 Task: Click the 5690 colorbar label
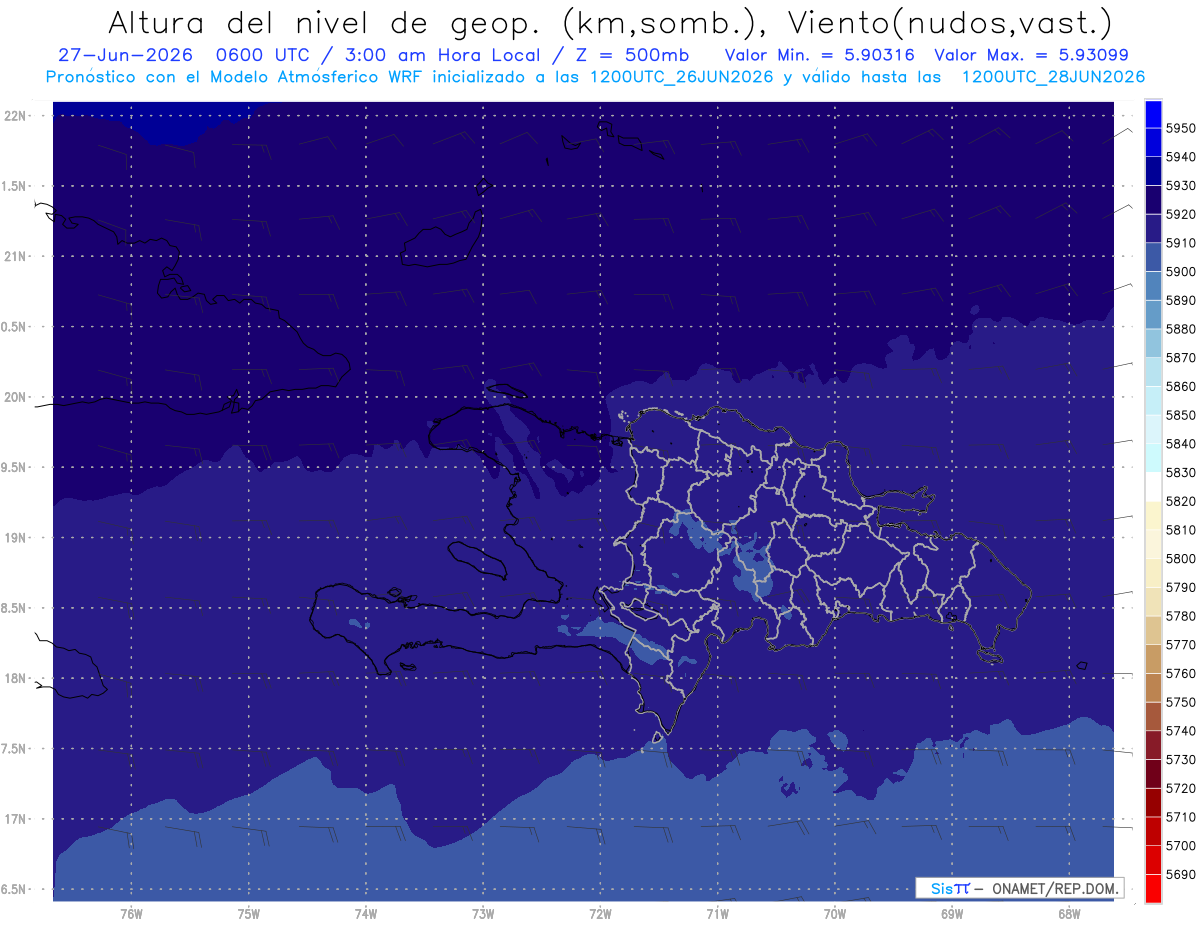click(1181, 875)
